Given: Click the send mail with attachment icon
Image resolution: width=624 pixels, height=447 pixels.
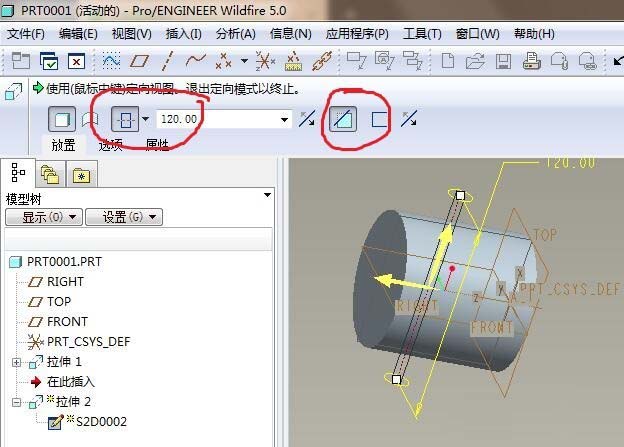Looking at the screenshot, I should (559, 61).
